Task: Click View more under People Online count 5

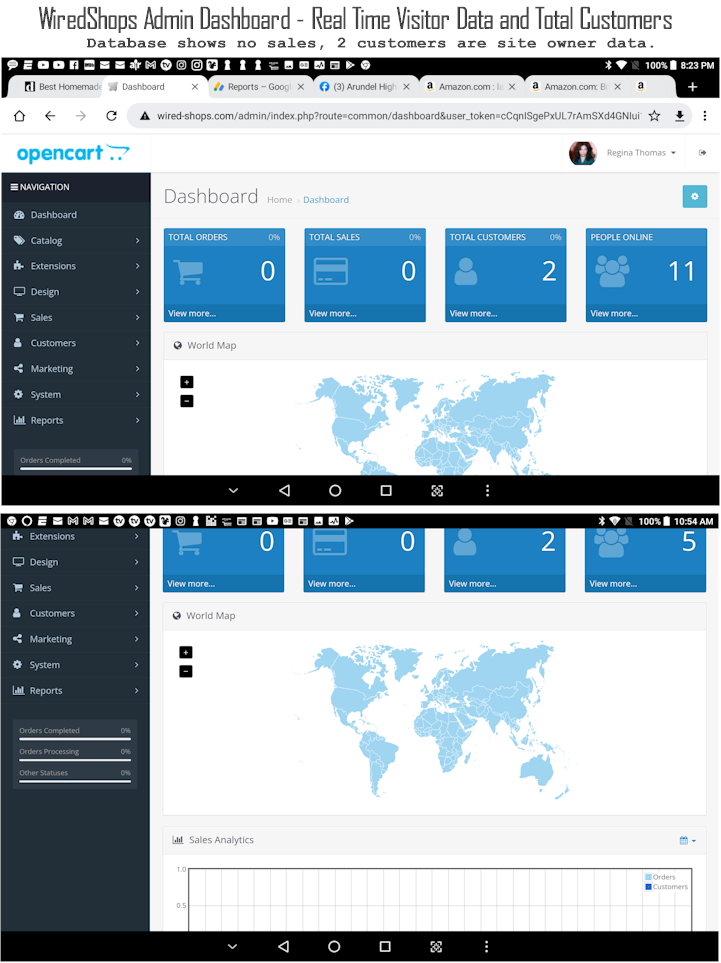Action: tap(613, 583)
